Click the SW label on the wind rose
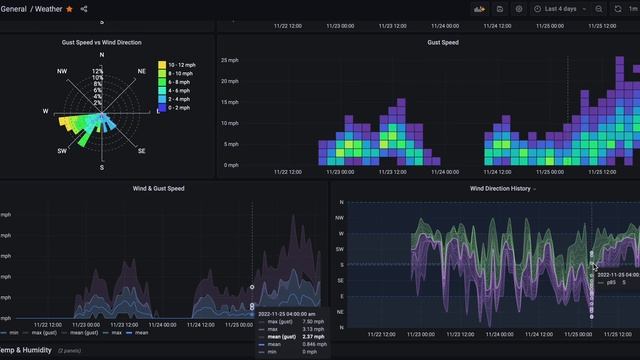Screen dimensions: 640x360 tap(62, 151)
